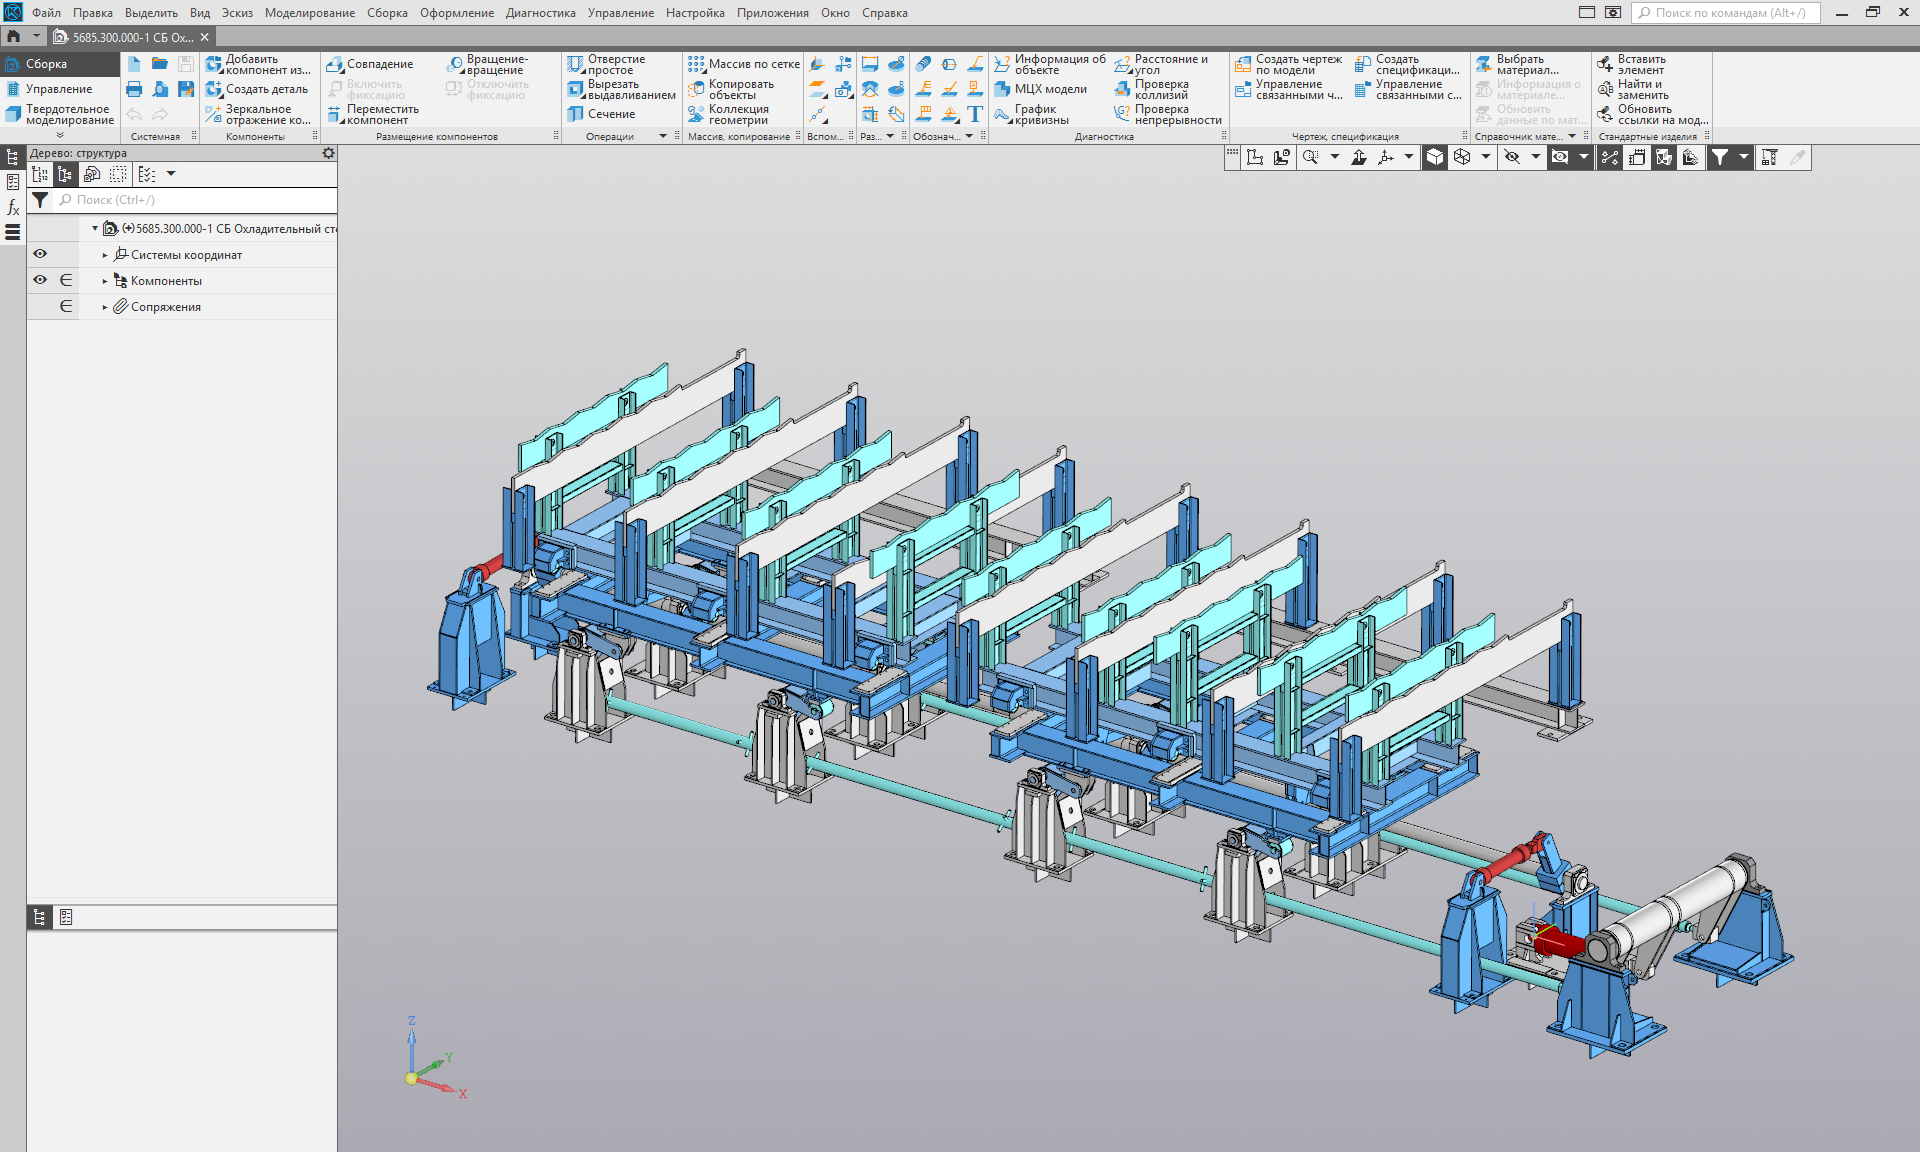Image resolution: width=1920 pixels, height=1152 pixels.
Task: Toggle visibility eye for Компоненты
Action: [40, 280]
